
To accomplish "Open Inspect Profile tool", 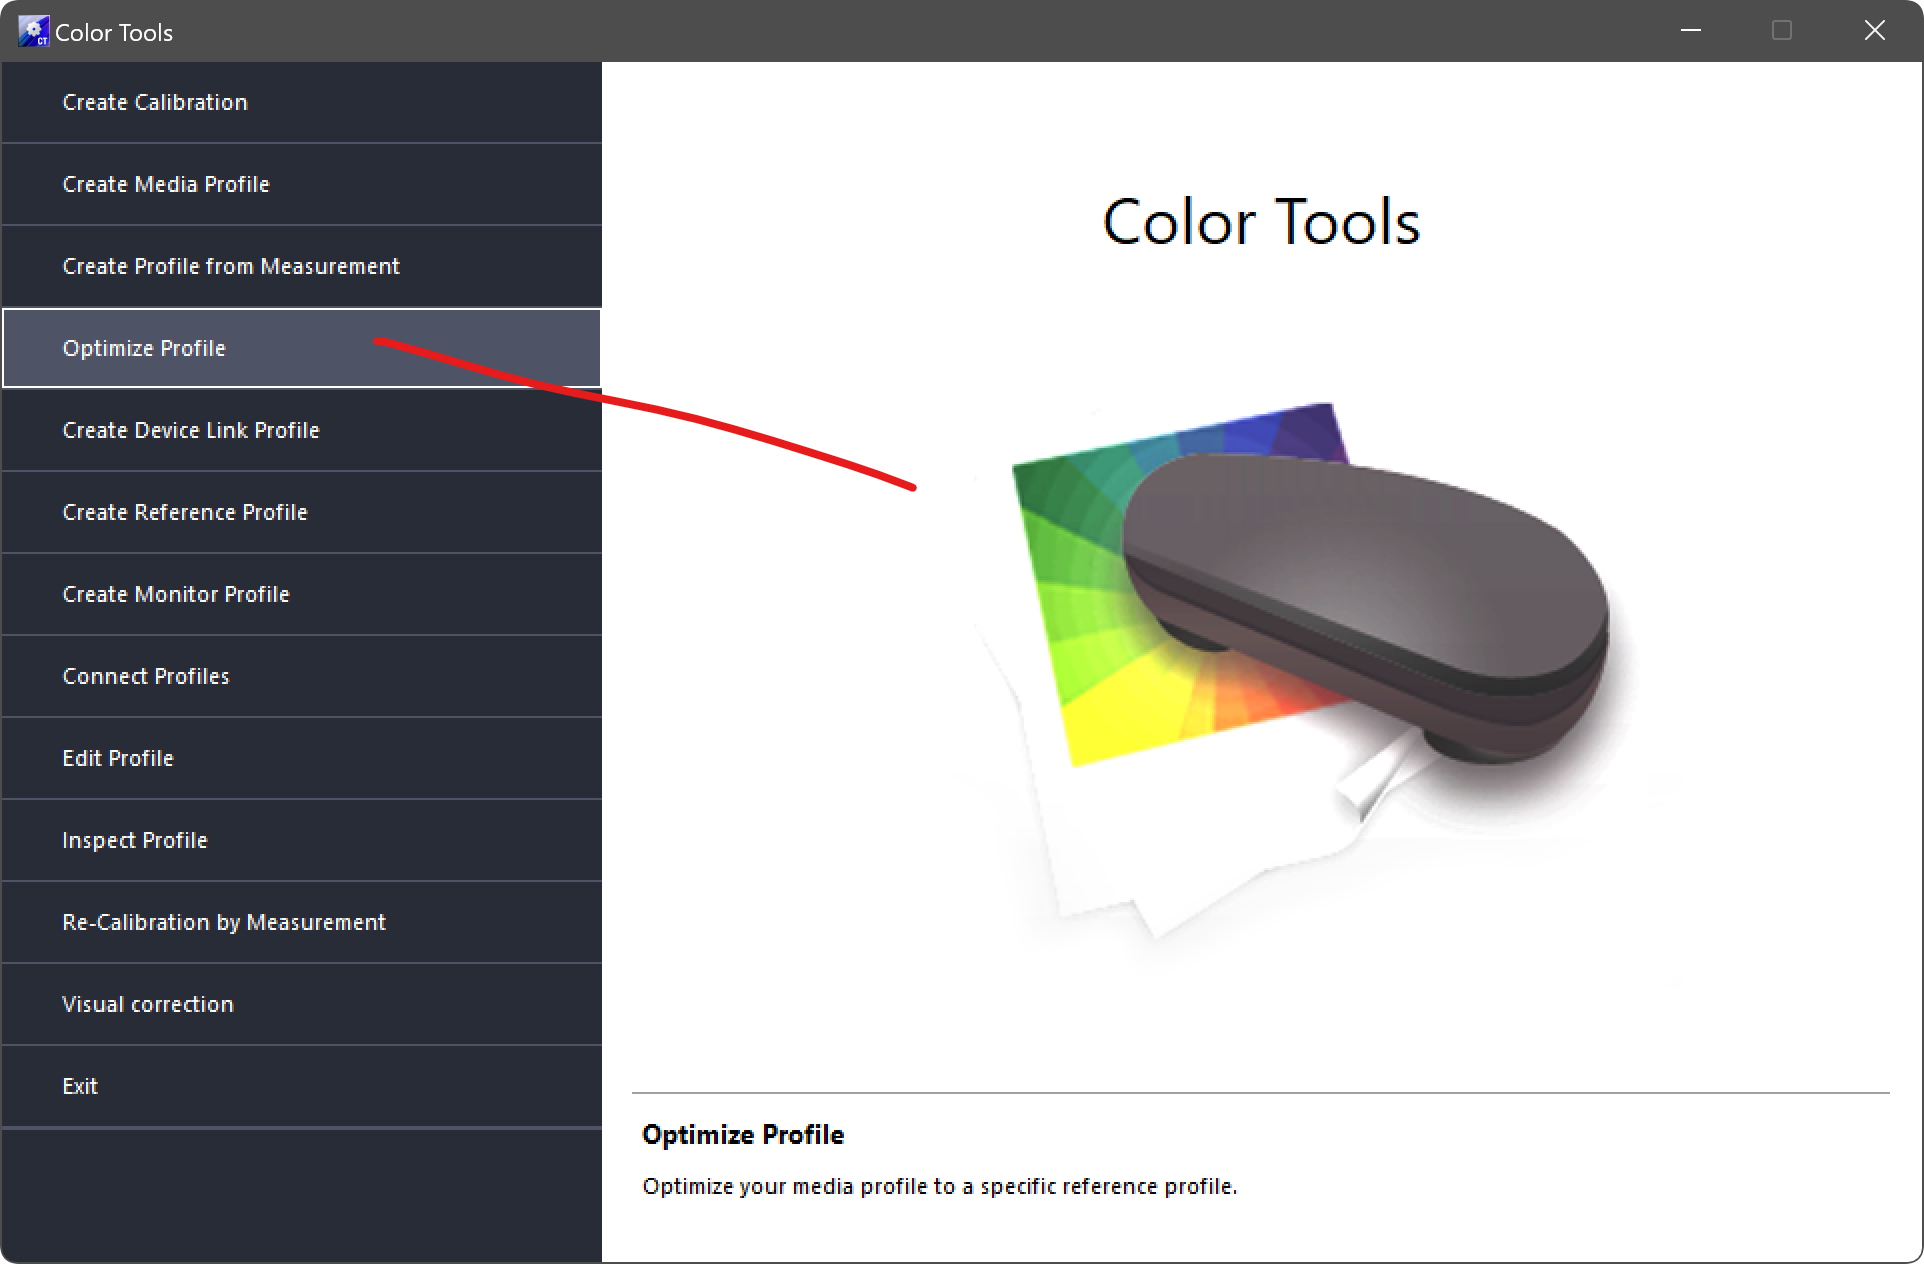I will [135, 840].
